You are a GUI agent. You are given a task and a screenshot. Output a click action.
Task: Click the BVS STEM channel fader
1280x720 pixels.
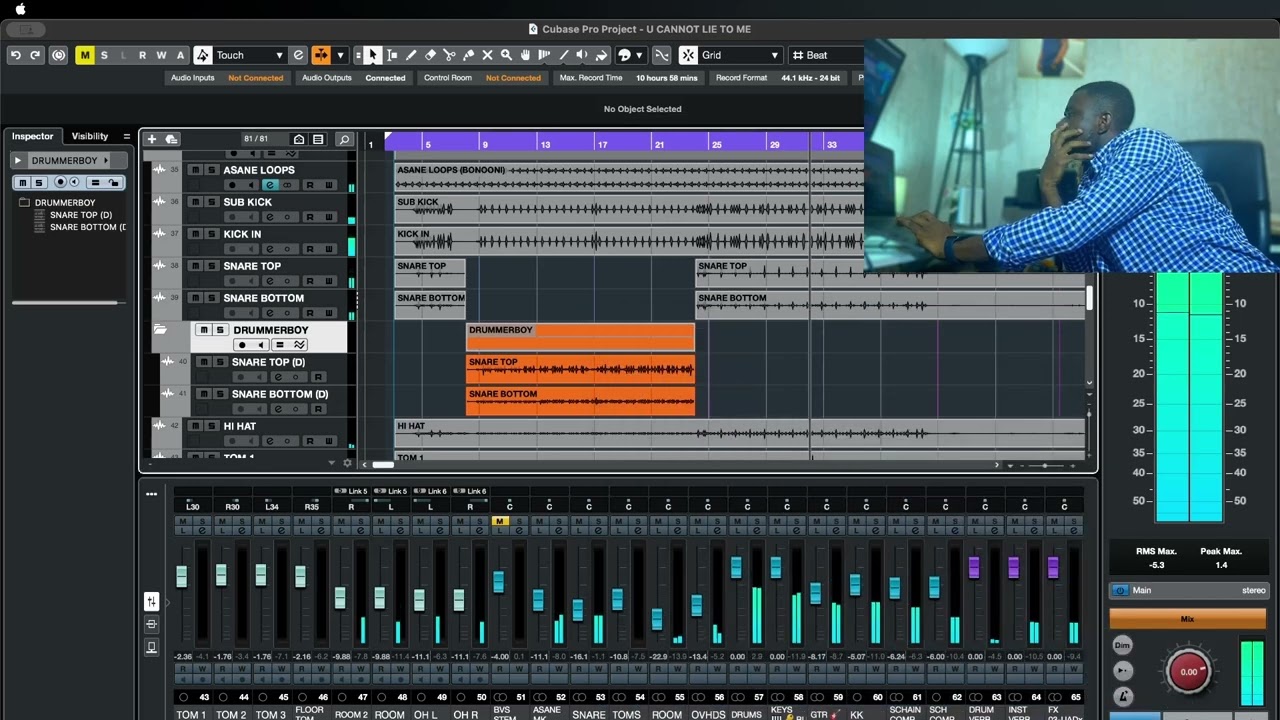(498, 581)
